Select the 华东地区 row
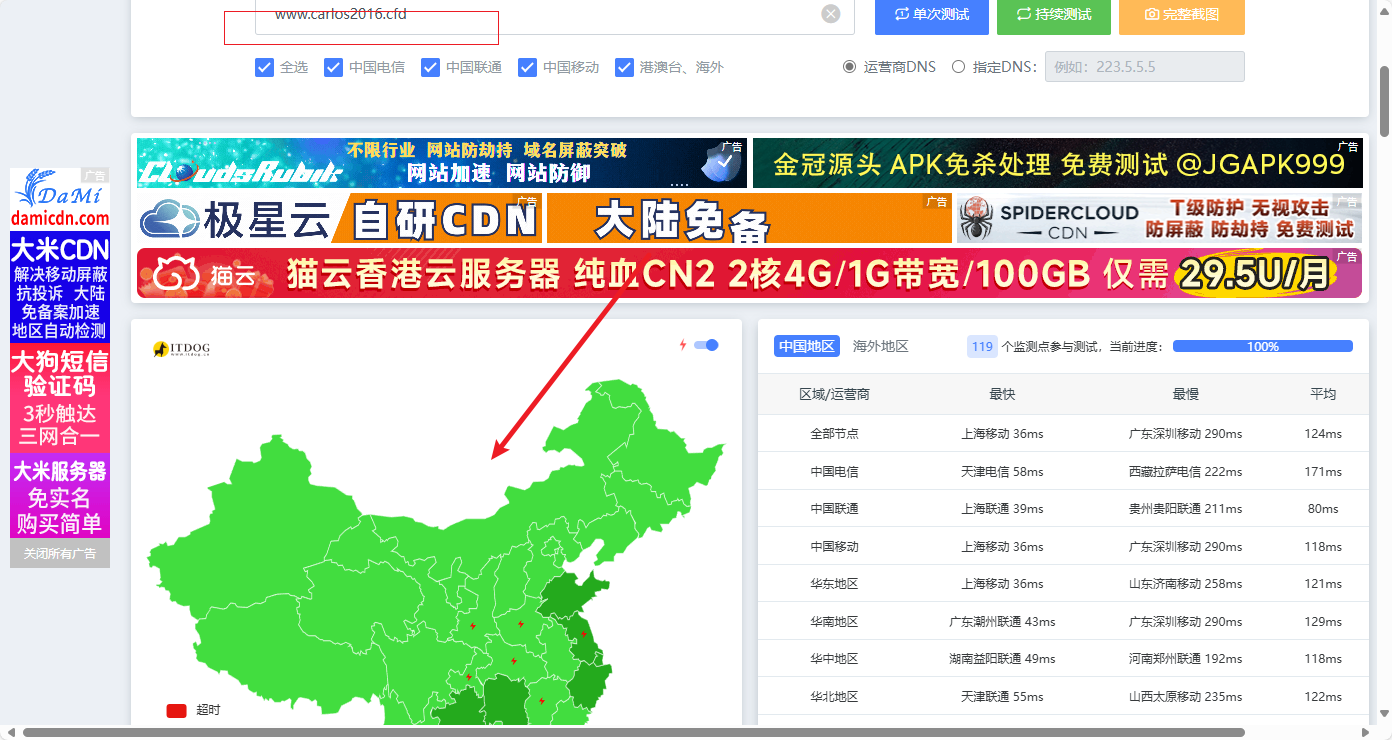This screenshot has height=740, width=1392. 1063,584
